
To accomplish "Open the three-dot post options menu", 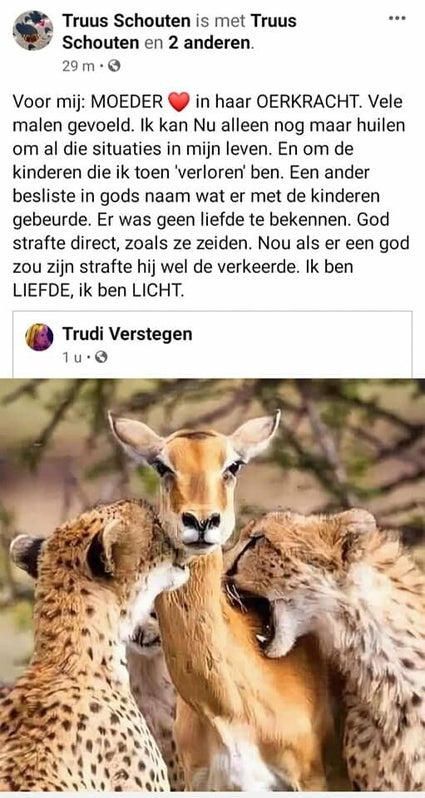I will pos(397,18).
